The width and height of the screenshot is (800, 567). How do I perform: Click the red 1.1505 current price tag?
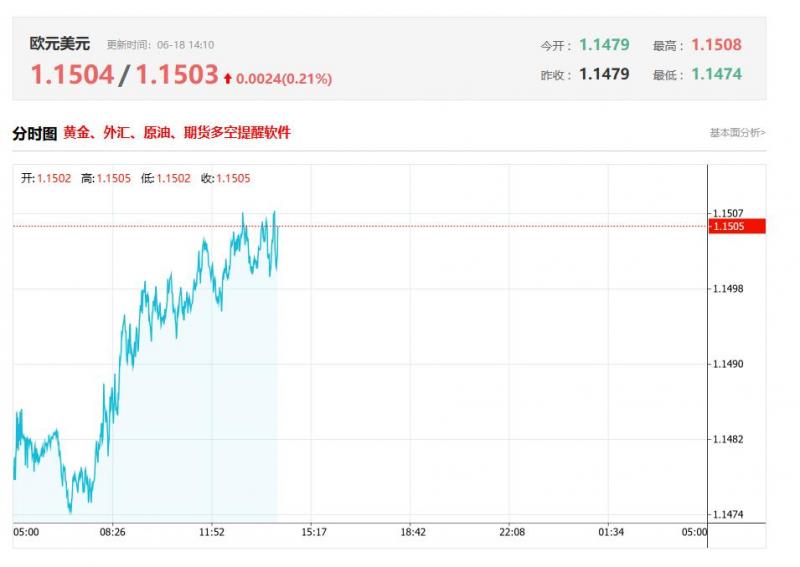pyautogui.click(x=737, y=226)
